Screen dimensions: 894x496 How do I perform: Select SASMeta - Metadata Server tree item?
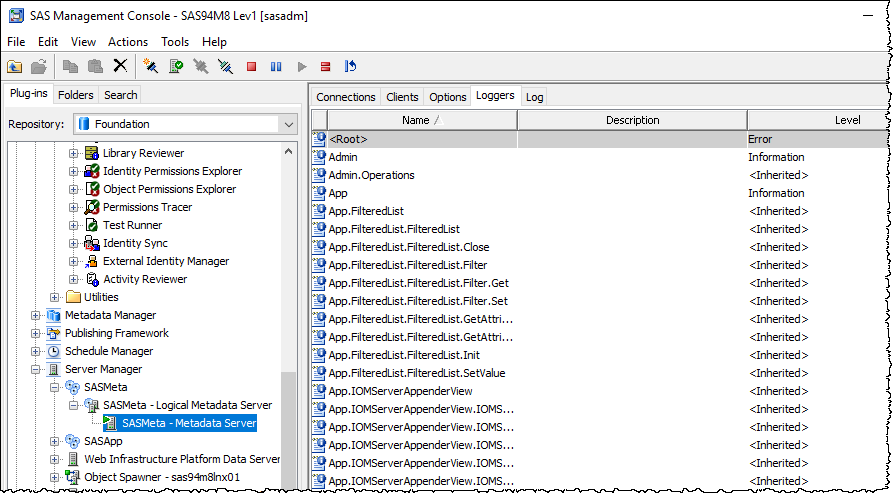(x=189, y=423)
